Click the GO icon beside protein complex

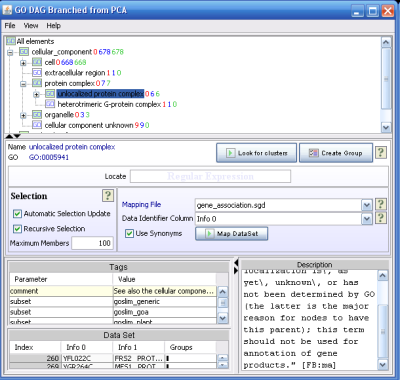37,83
